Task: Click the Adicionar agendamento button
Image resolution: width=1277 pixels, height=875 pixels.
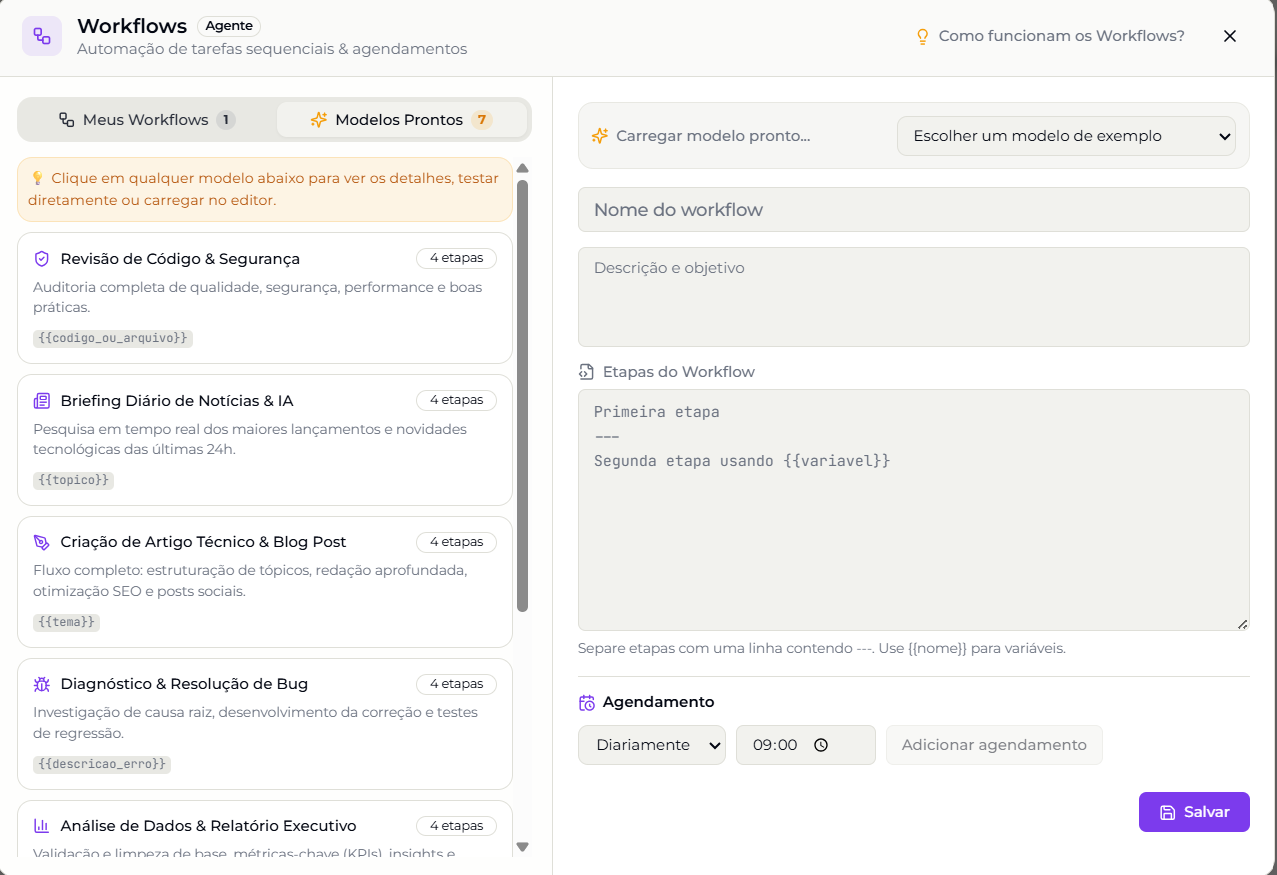Action: 994,745
